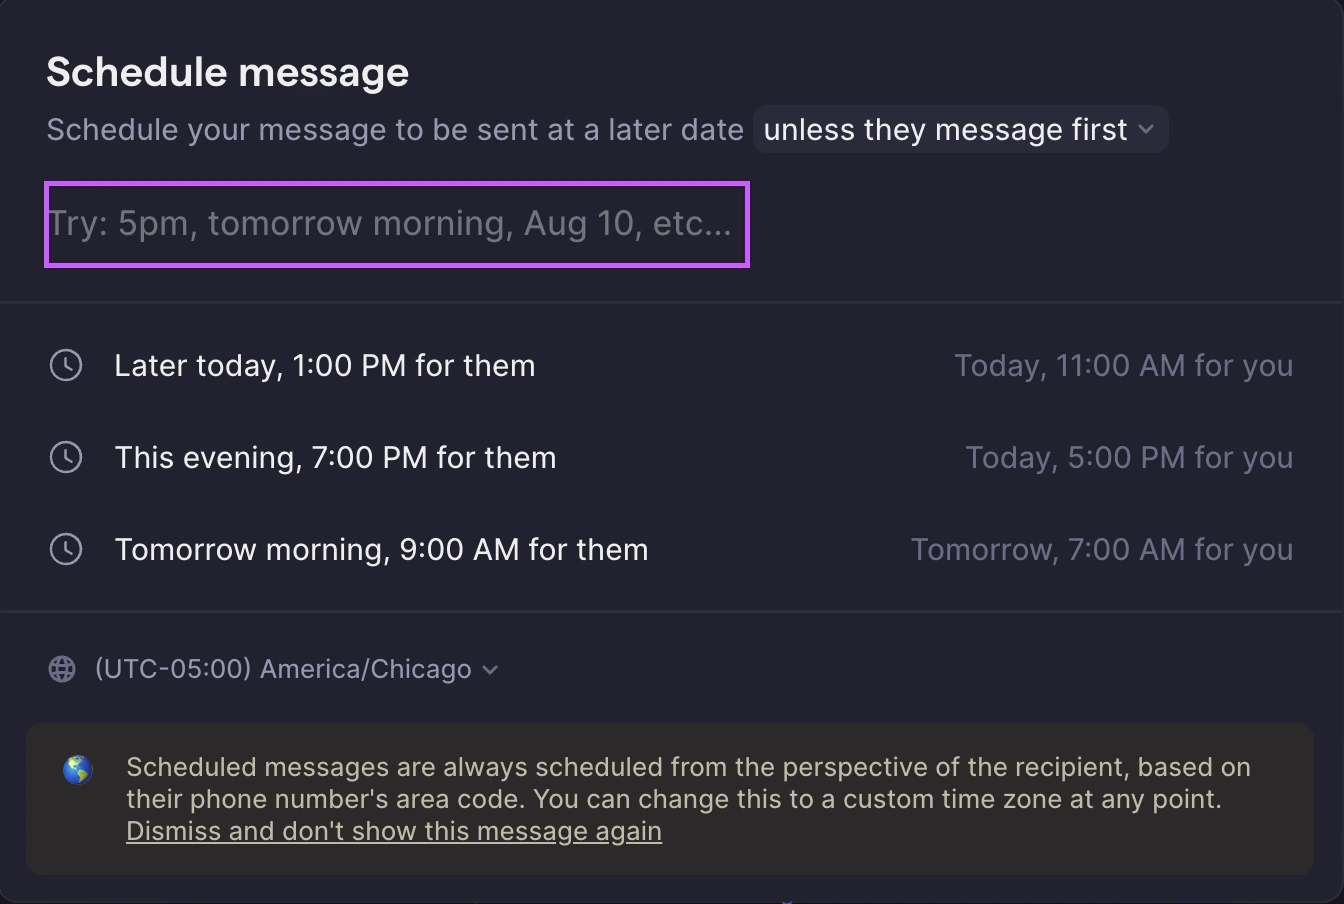This screenshot has width=1344, height=904.
Task: Click the globe icon next to the timezone
Action: click(x=61, y=669)
